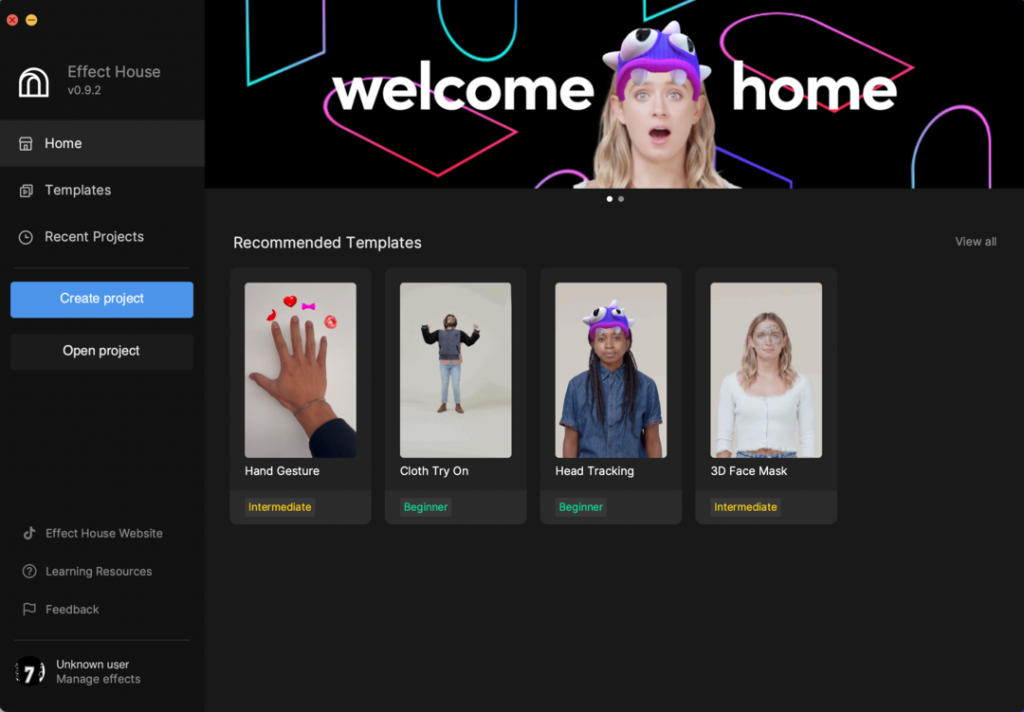Click the Head Tracking template title

594,471
